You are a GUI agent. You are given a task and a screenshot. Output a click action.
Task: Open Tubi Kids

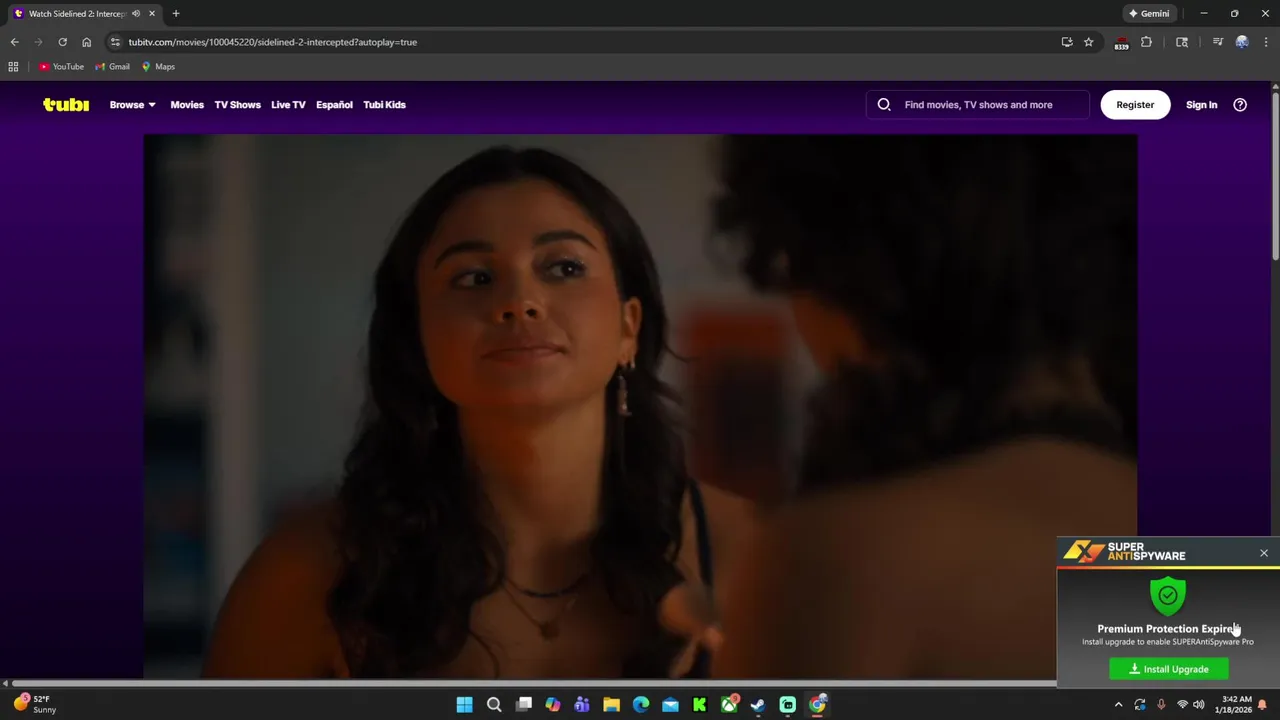[384, 104]
